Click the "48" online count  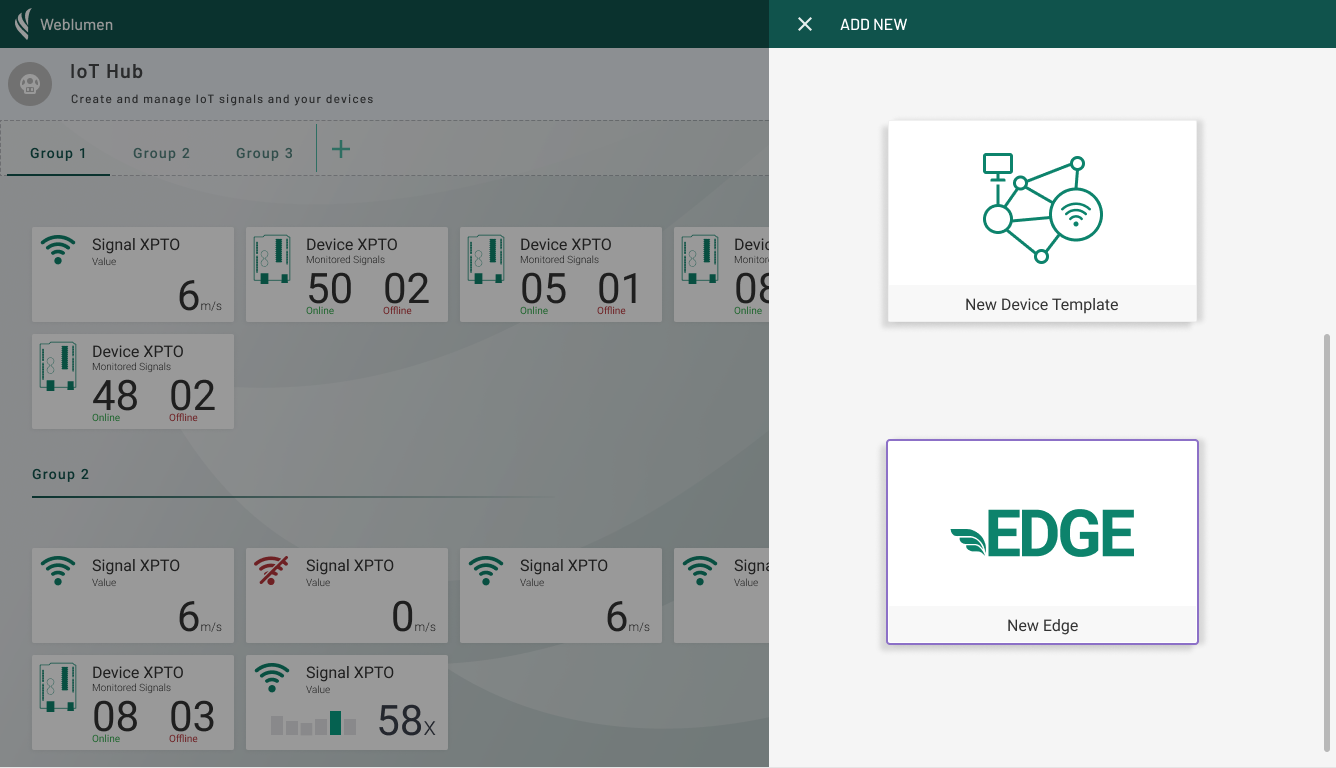[x=115, y=396]
